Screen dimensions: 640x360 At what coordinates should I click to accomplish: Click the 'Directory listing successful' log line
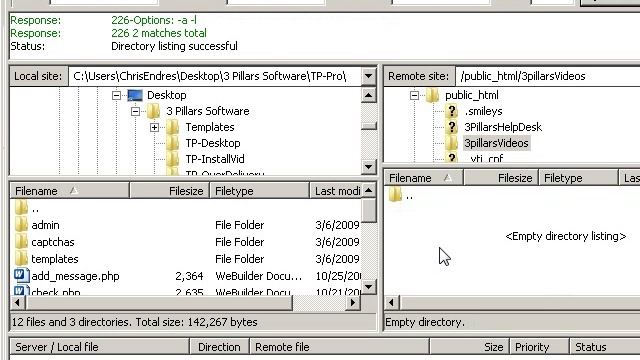point(174,46)
